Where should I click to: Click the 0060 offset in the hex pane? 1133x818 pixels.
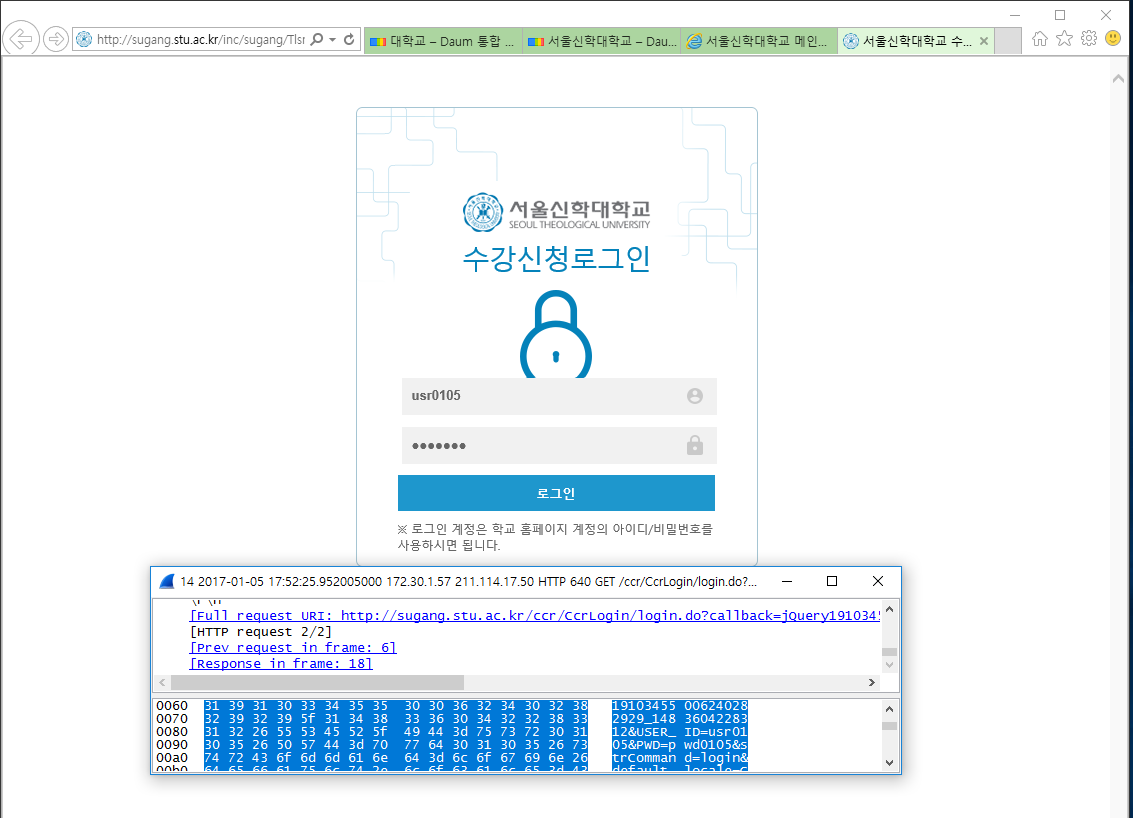coord(172,706)
